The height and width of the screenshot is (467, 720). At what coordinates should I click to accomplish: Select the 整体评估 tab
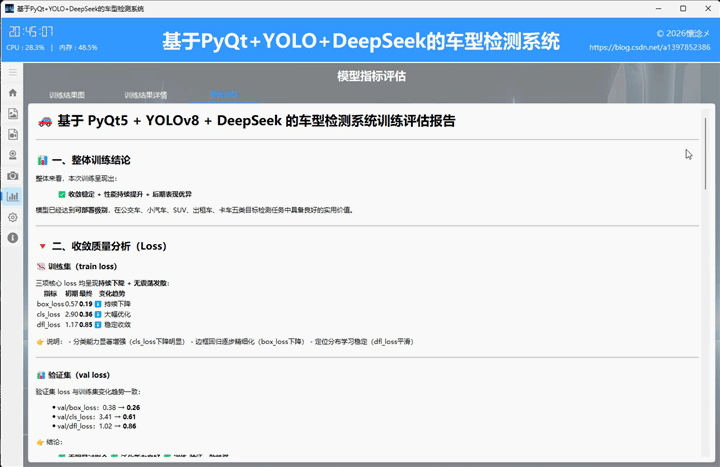(x=224, y=95)
